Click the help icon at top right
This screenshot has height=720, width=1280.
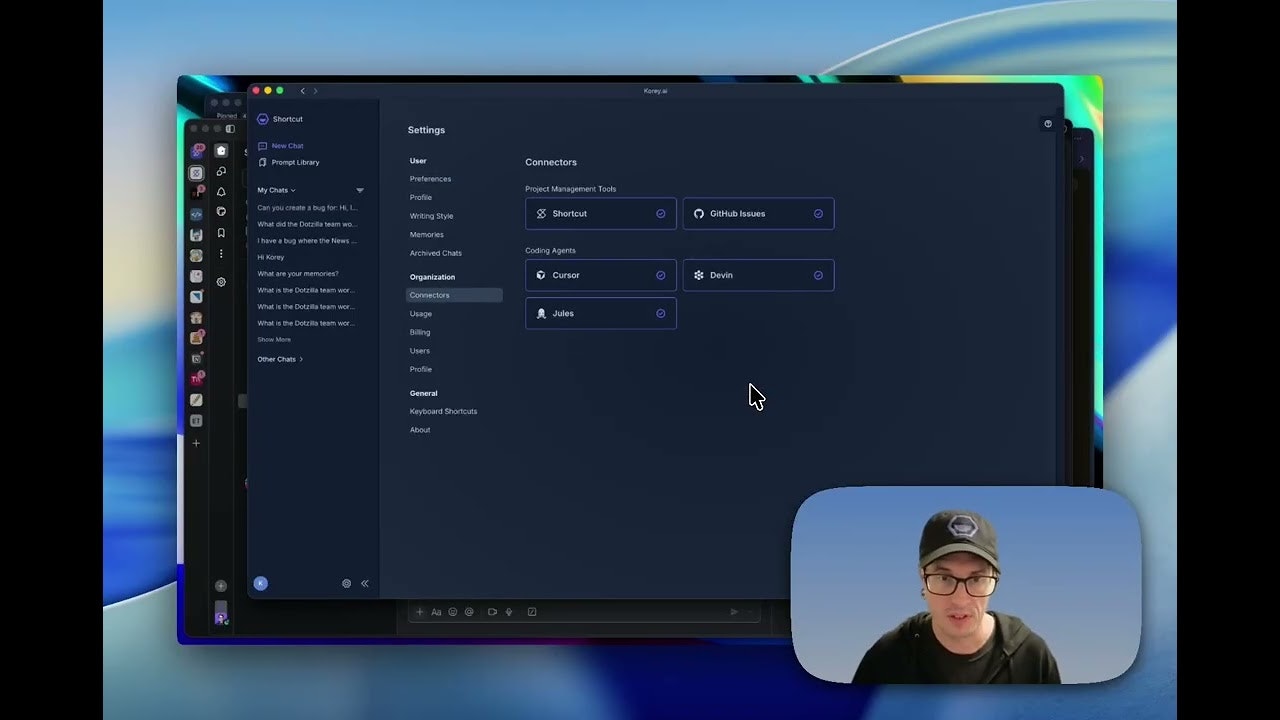(1048, 124)
